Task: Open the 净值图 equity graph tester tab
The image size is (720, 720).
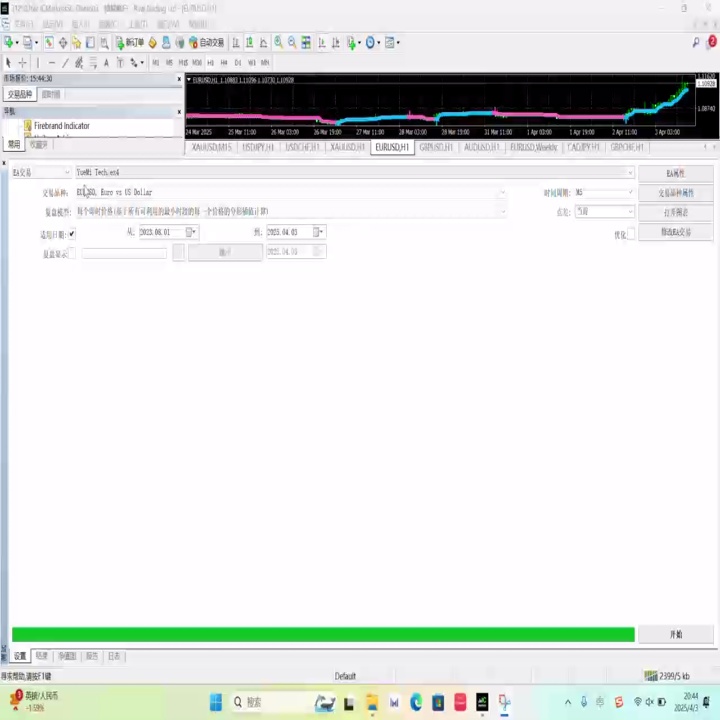Action: [x=68, y=656]
